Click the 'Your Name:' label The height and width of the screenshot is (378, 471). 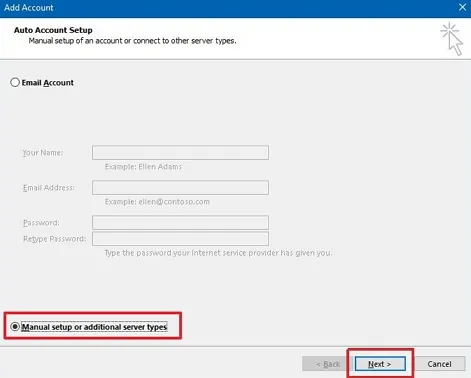(x=43, y=153)
